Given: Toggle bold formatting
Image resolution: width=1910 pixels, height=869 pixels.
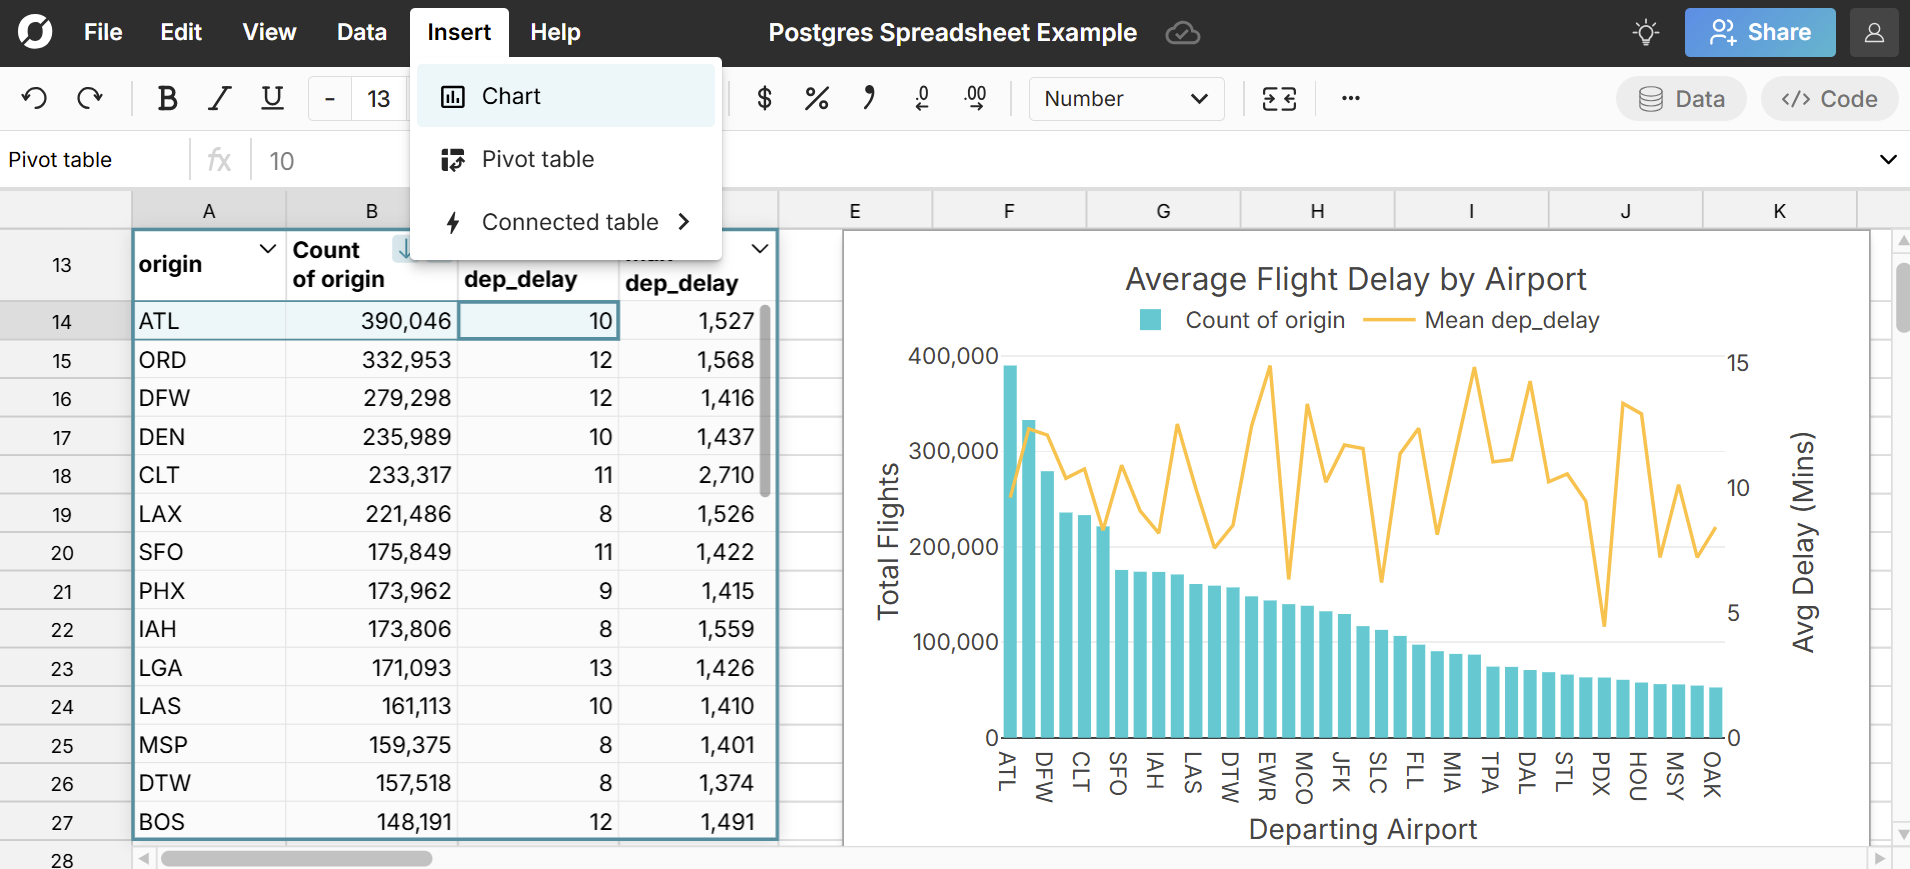Looking at the screenshot, I should coord(167,98).
